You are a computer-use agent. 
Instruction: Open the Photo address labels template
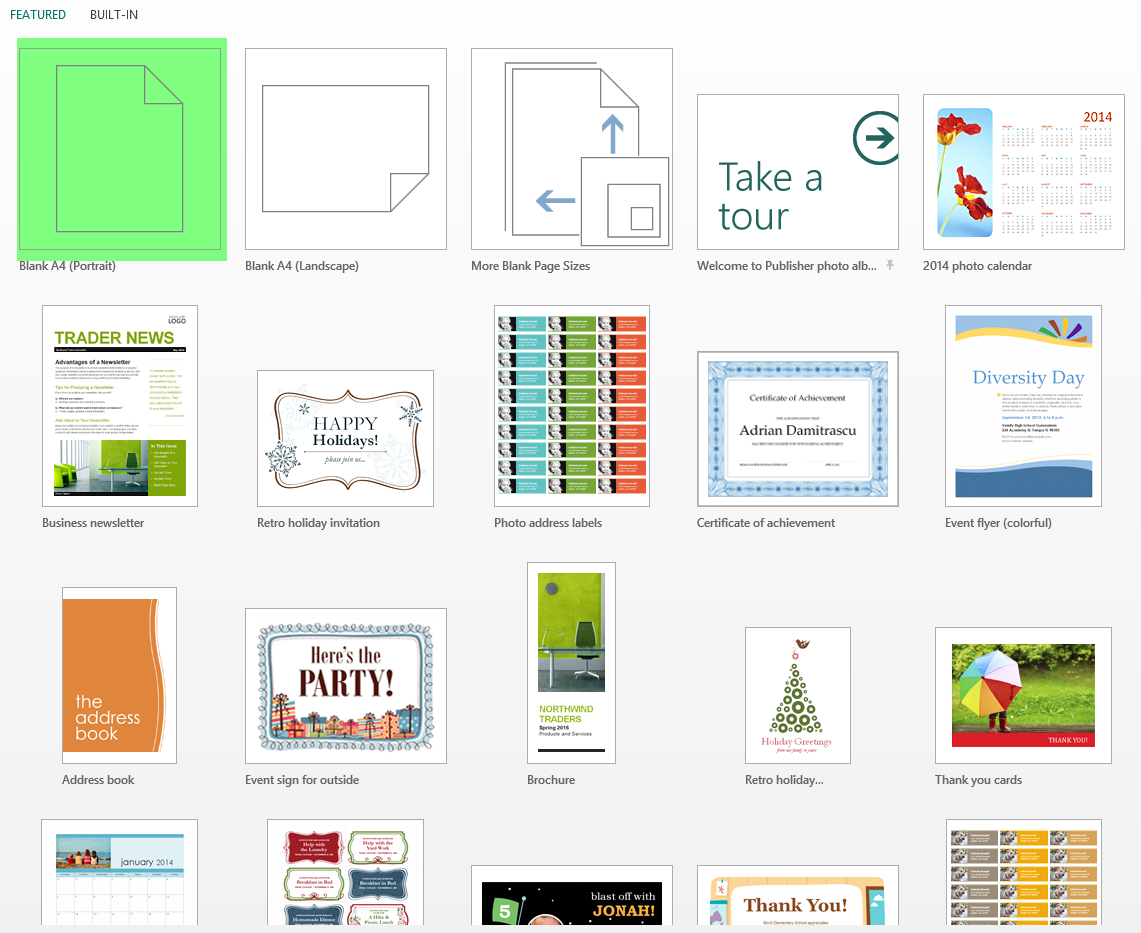572,406
